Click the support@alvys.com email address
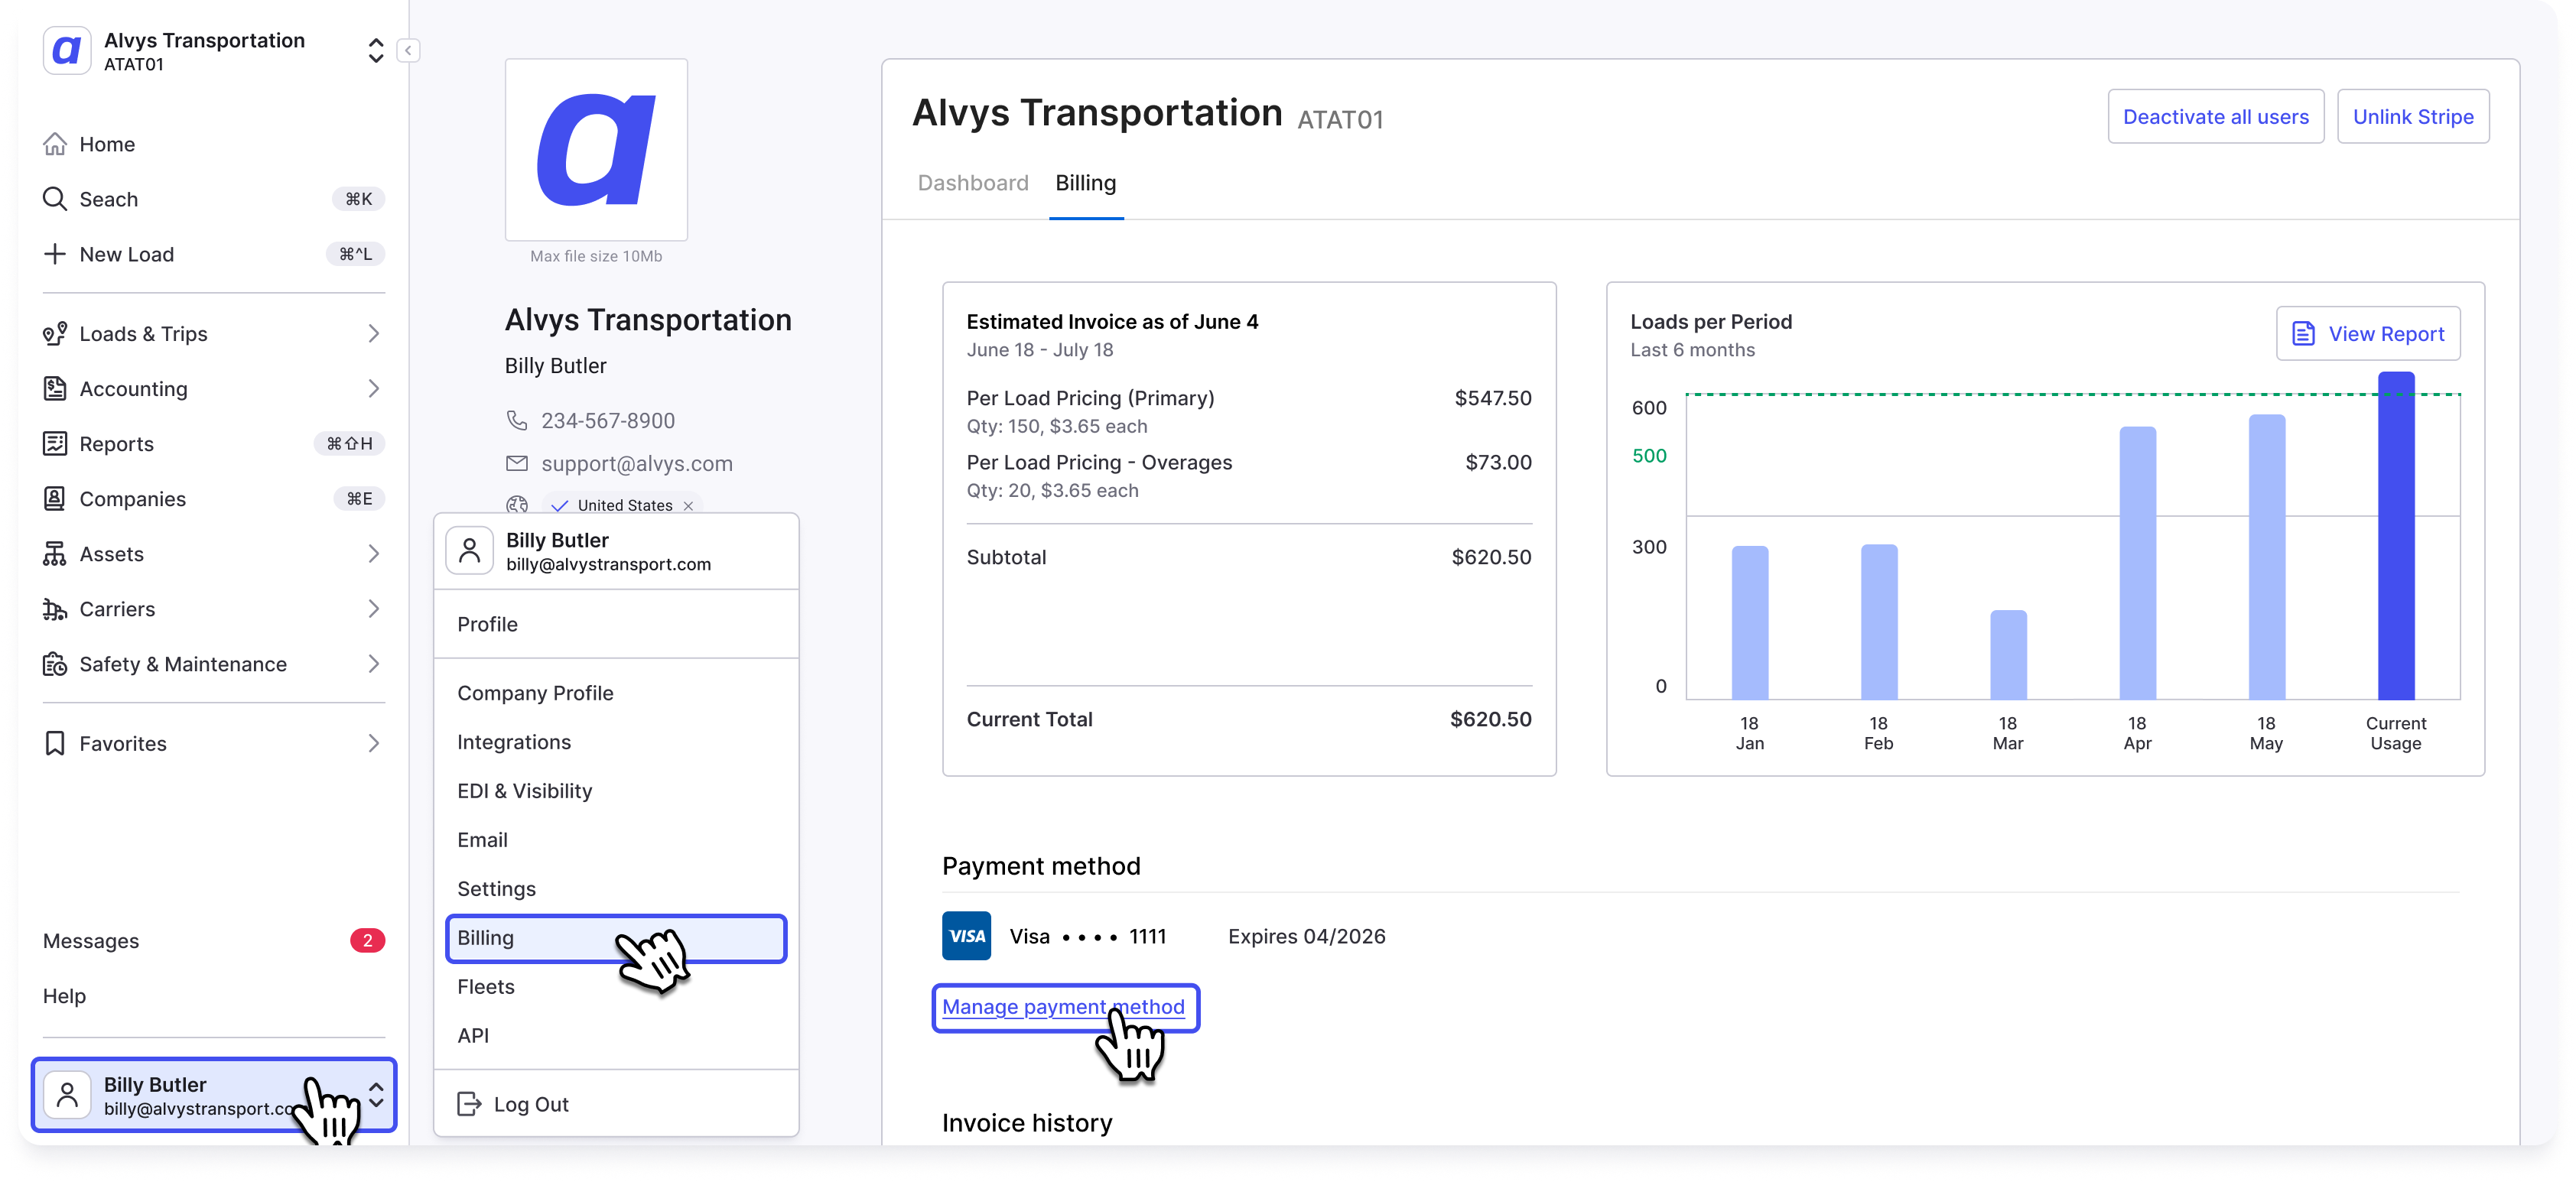The width and height of the screenshot is (2576, 1182). tap(636, 463)
